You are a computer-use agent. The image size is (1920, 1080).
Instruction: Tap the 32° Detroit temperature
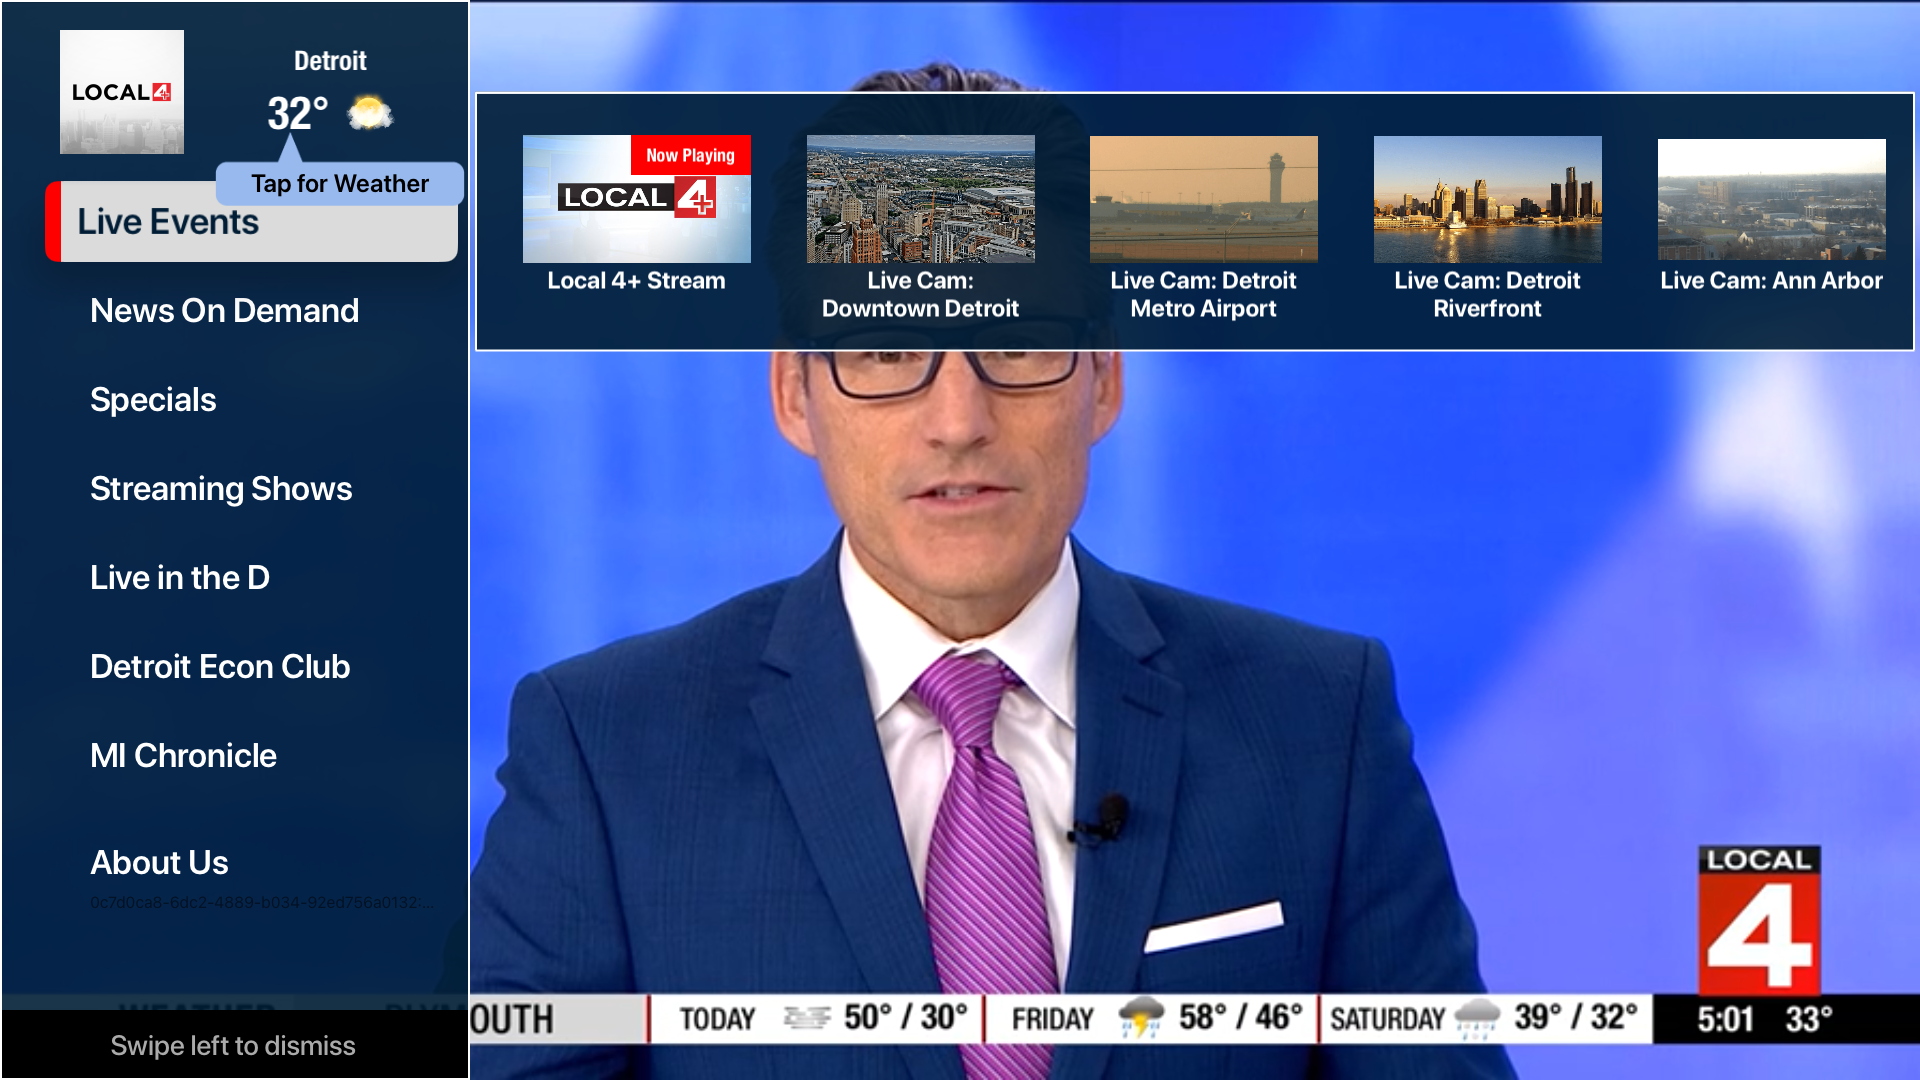coord(298,113)
